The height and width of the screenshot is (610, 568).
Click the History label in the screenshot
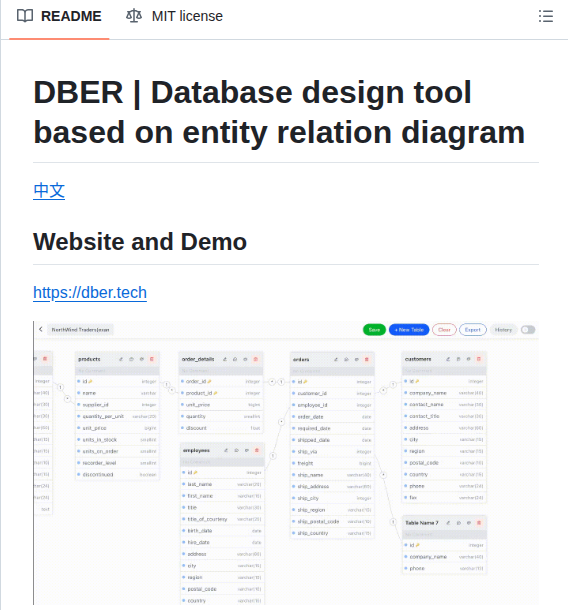pos(503,330)
